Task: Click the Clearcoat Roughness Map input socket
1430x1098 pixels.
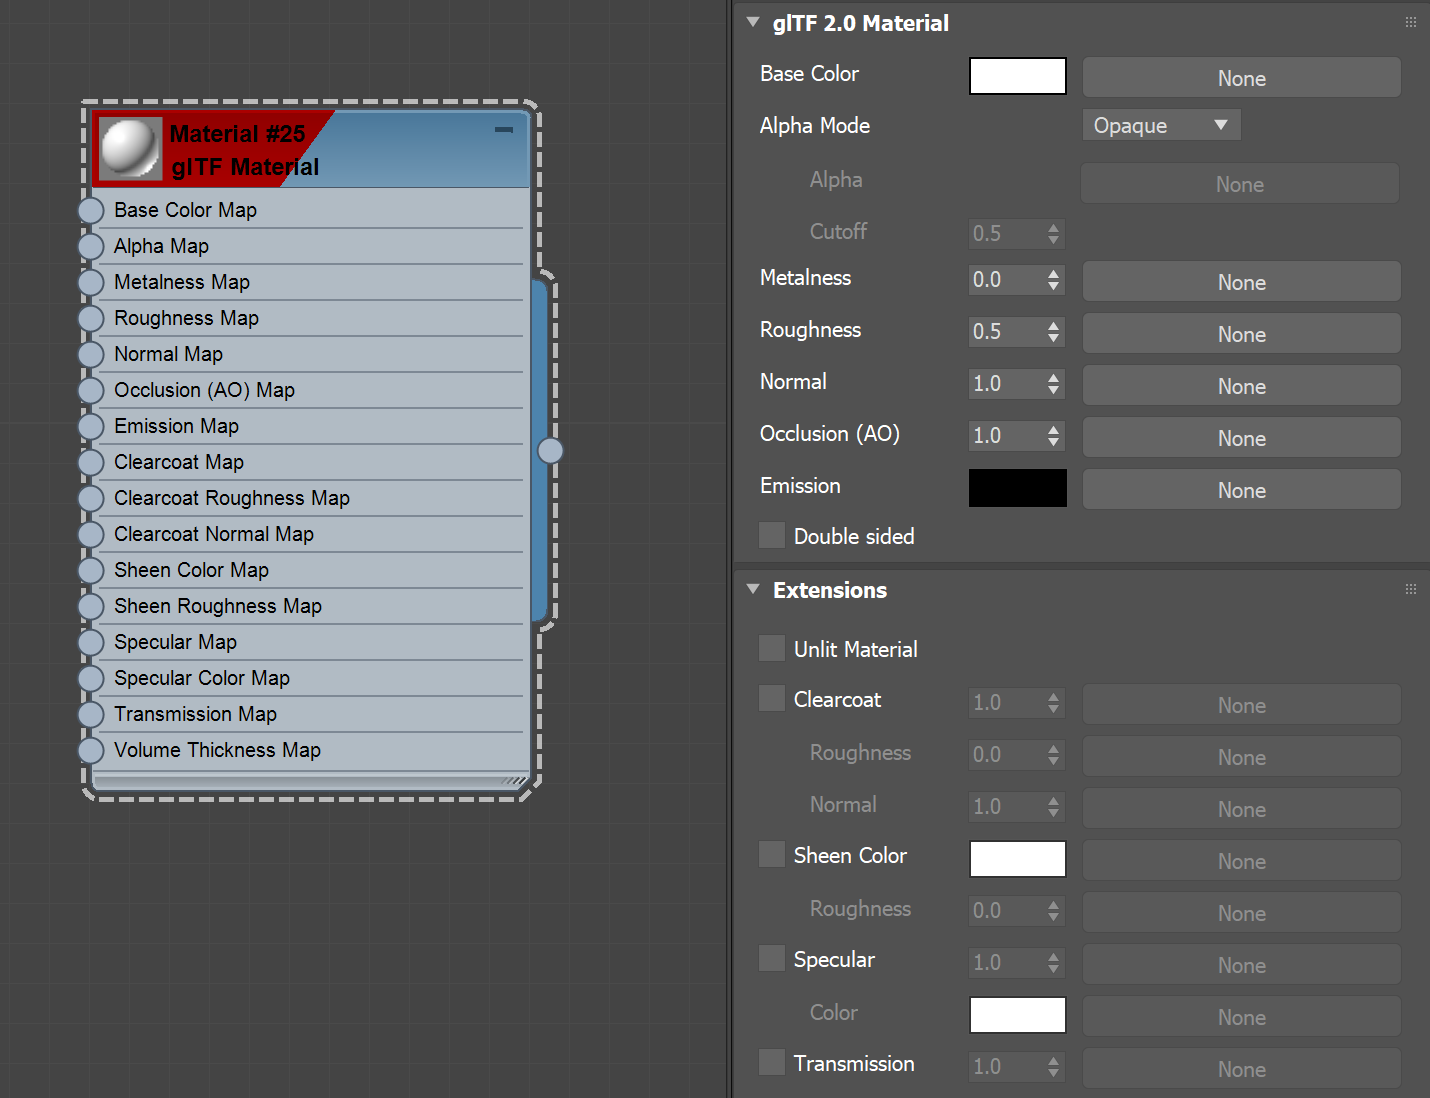Action: tap(91, 498)
